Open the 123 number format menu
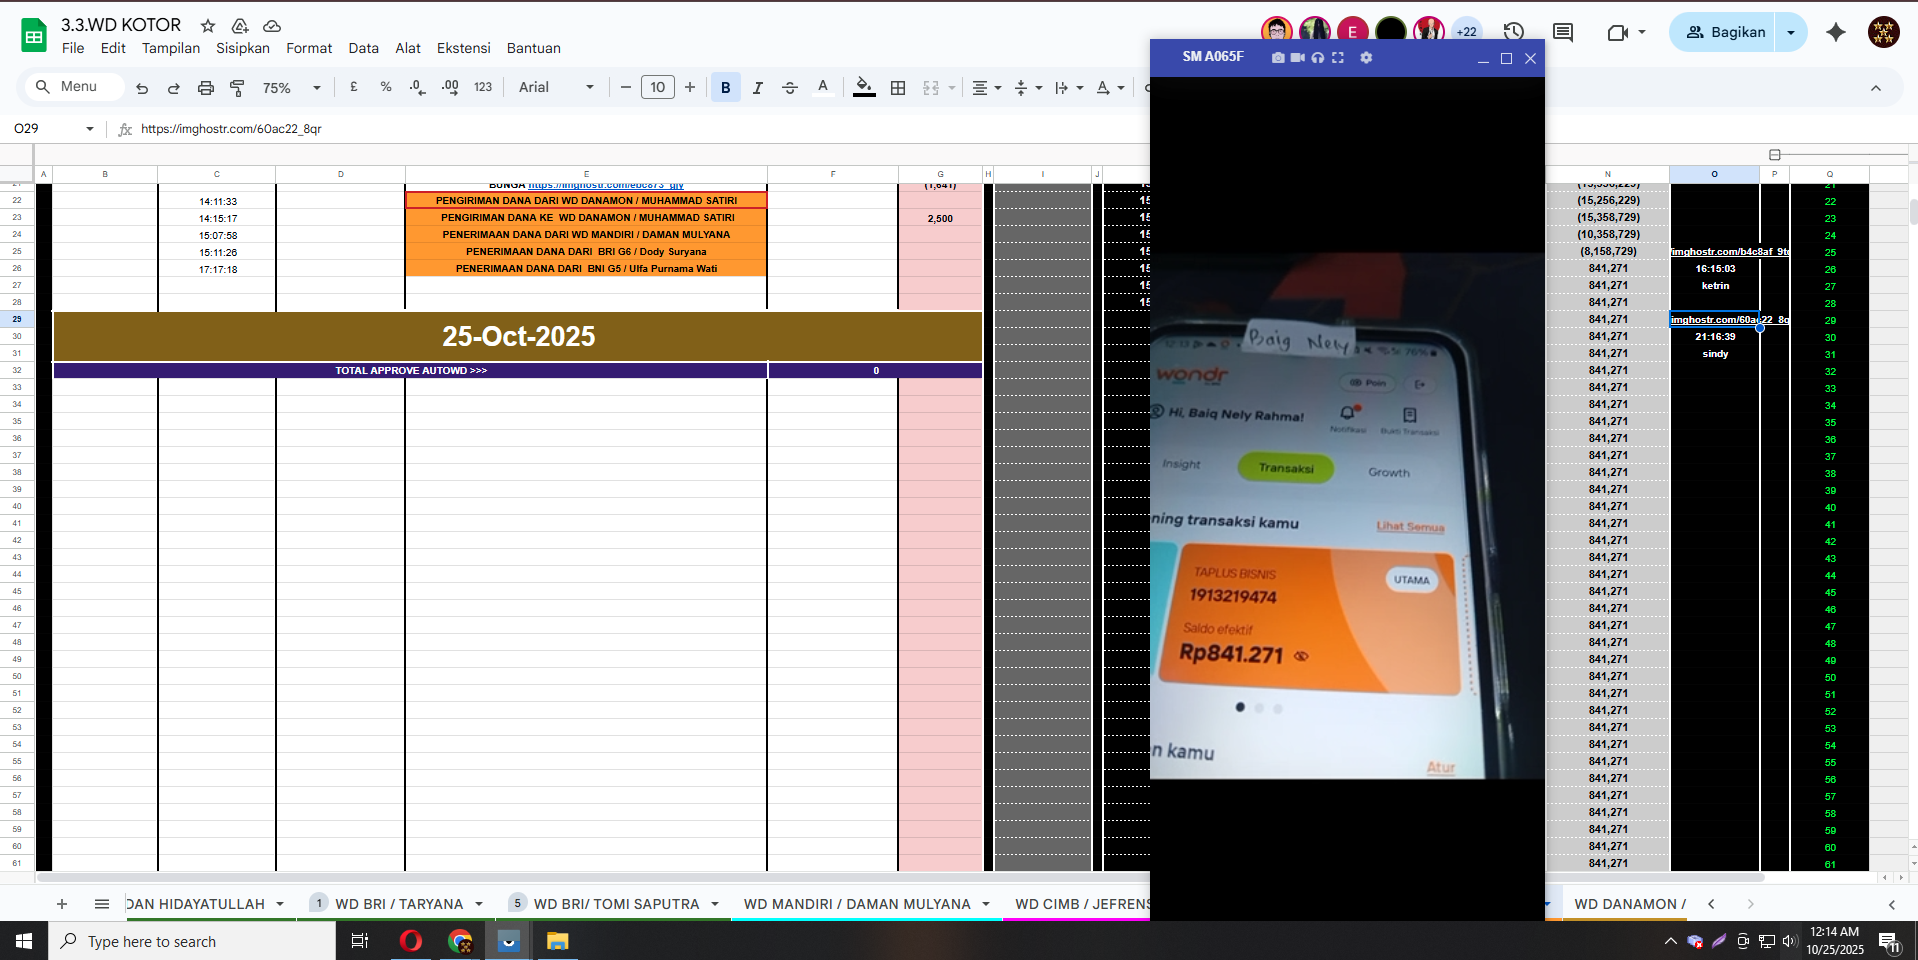1918x960 pixels. pos(483,87)
